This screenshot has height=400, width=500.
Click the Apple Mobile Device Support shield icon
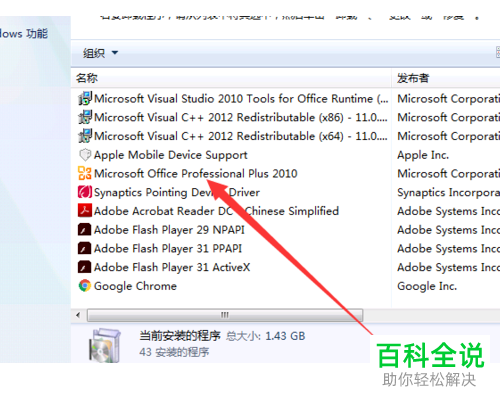[x=85, y=155]
